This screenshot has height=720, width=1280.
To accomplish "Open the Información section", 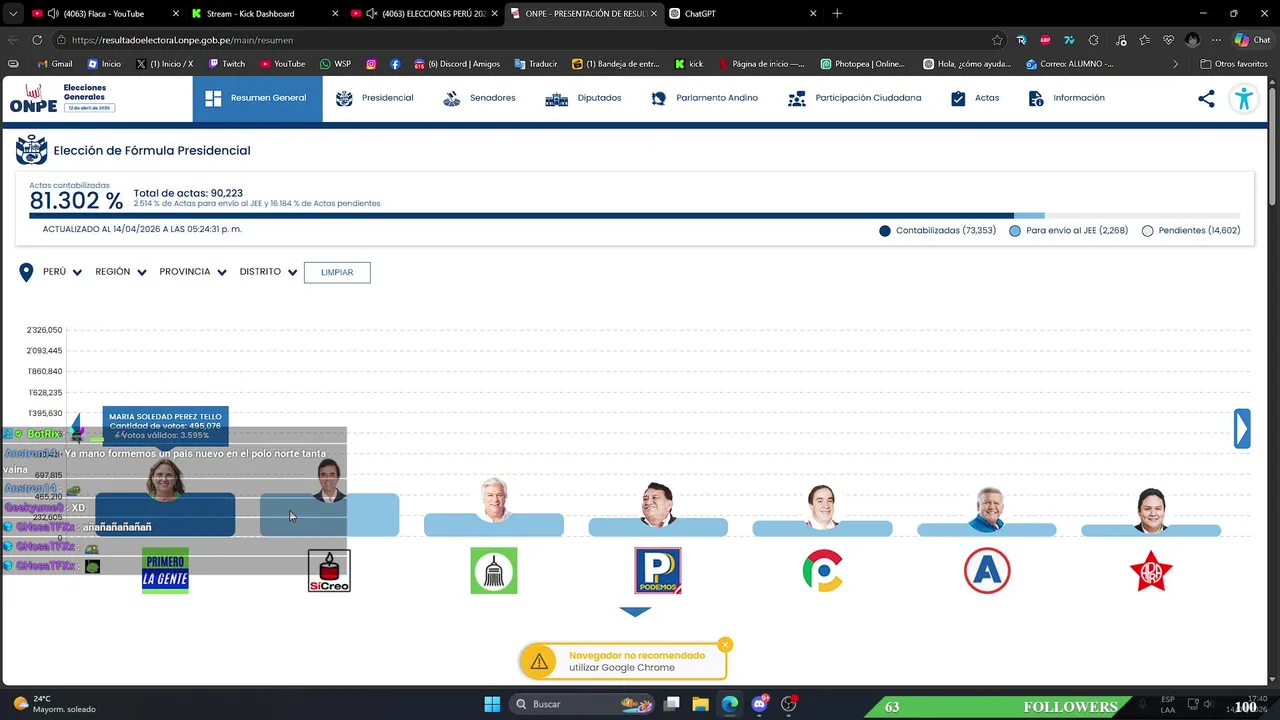I will point(1067,98).
